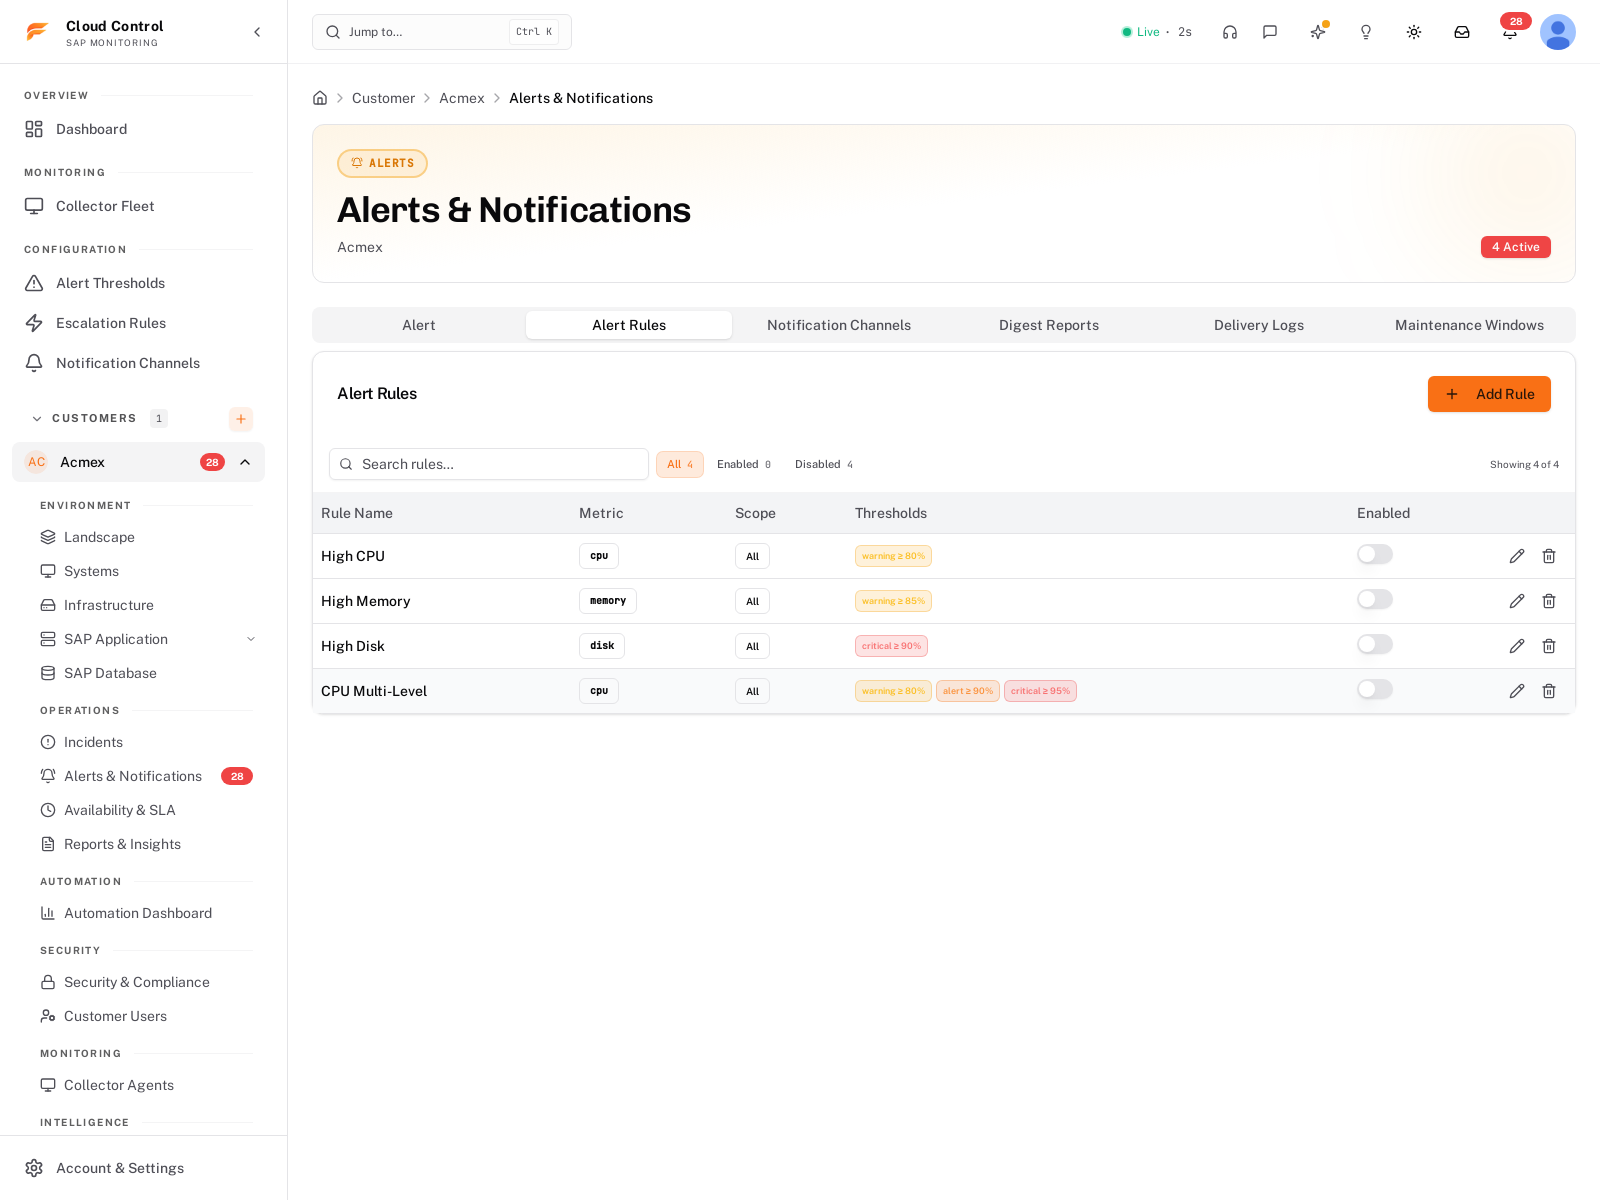Enable the High Disk rule toggle

tap(1375, 644)
